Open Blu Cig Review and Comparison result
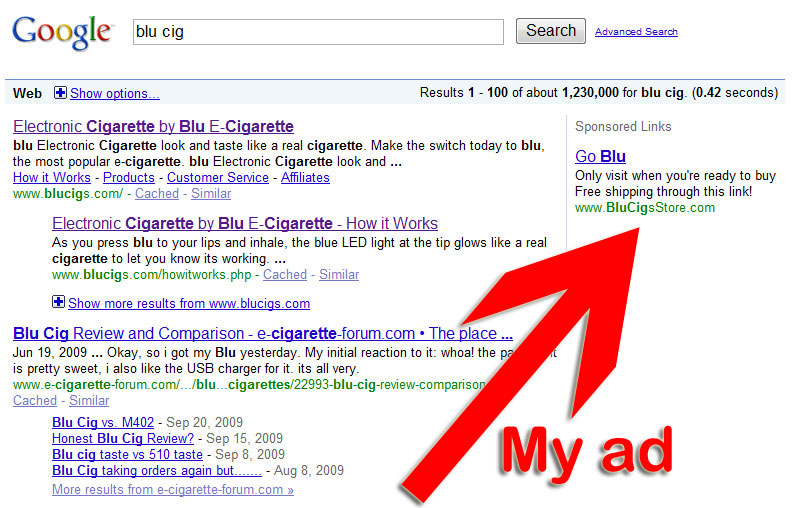The image size is (797, 508). click(262, 334)
